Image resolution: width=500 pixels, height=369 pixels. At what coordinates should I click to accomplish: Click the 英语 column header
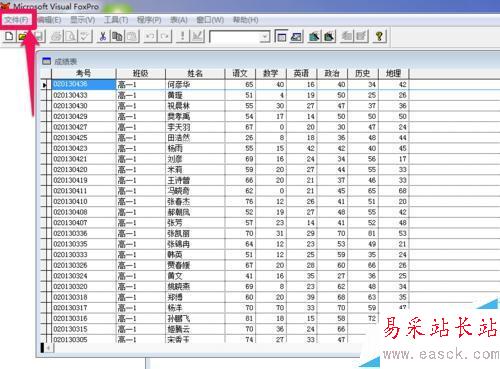pos(301,73)
